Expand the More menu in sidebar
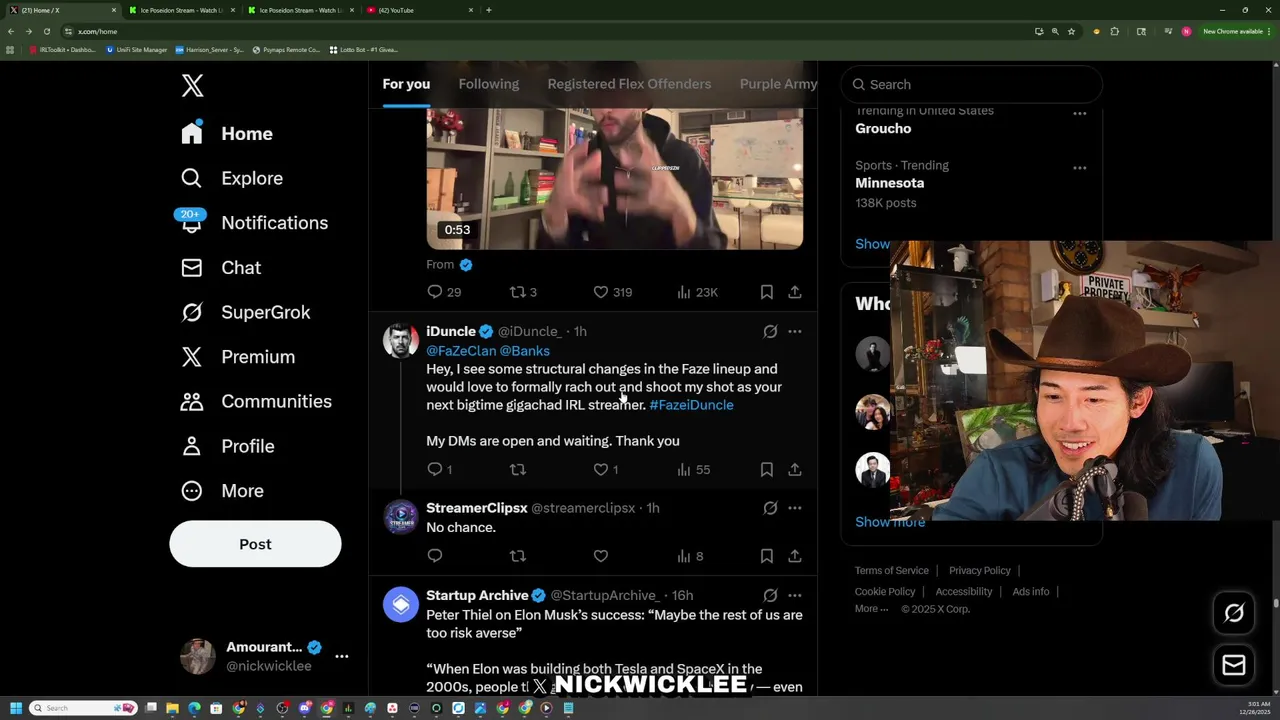 [x=222, y=490]
